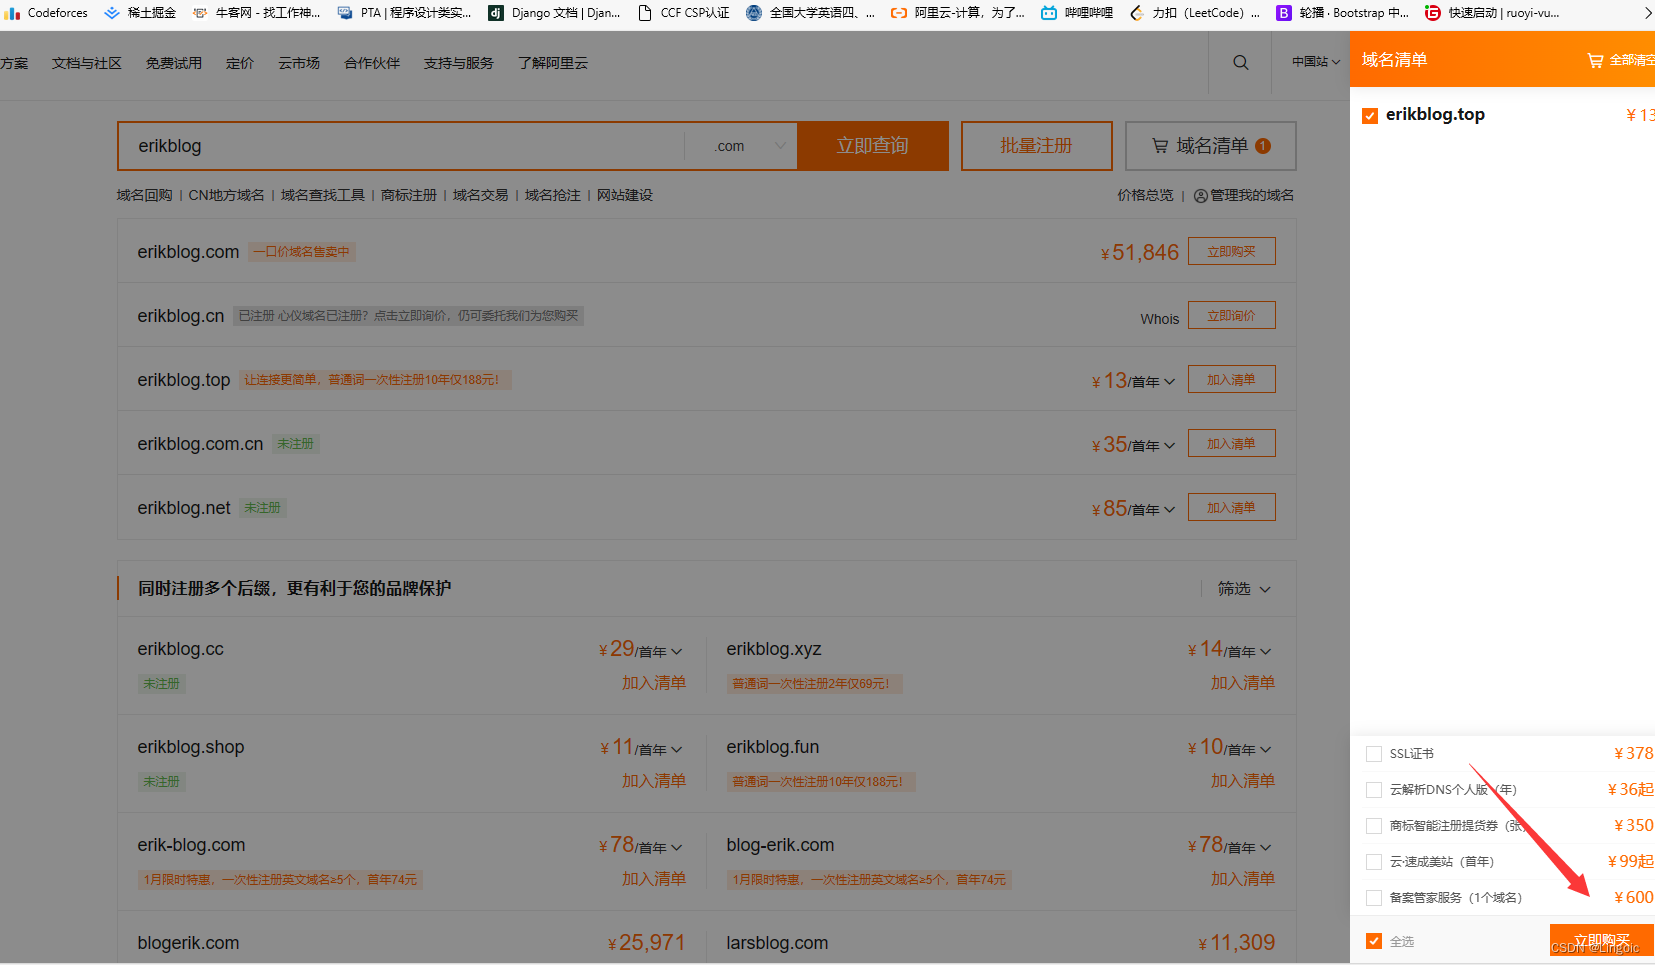Open the 稀土掘金 bookmark
The image size is (1655, 965).
140,13
